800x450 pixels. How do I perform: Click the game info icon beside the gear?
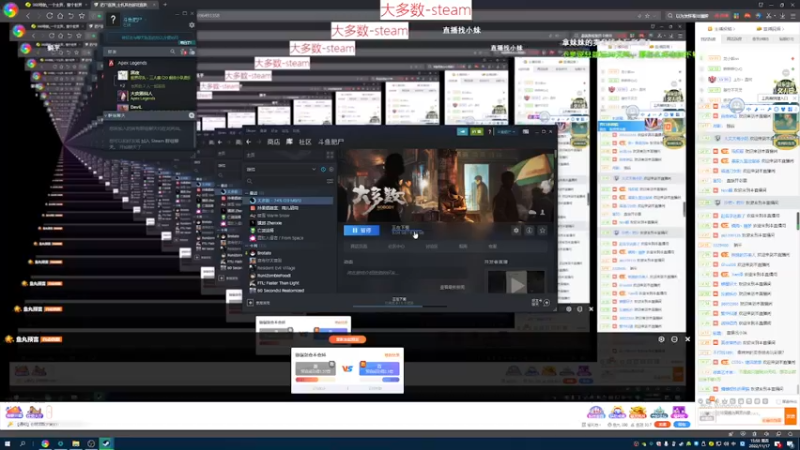click(529, 231)
